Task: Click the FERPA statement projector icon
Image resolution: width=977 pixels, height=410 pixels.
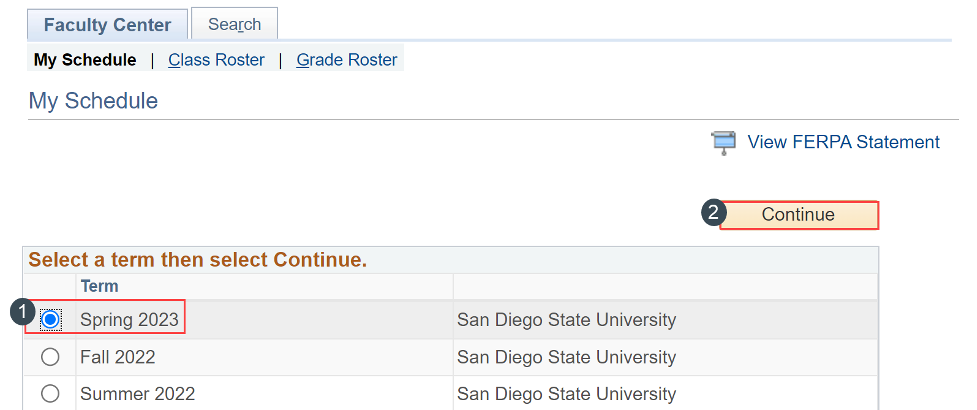Action: coord(723,143)
